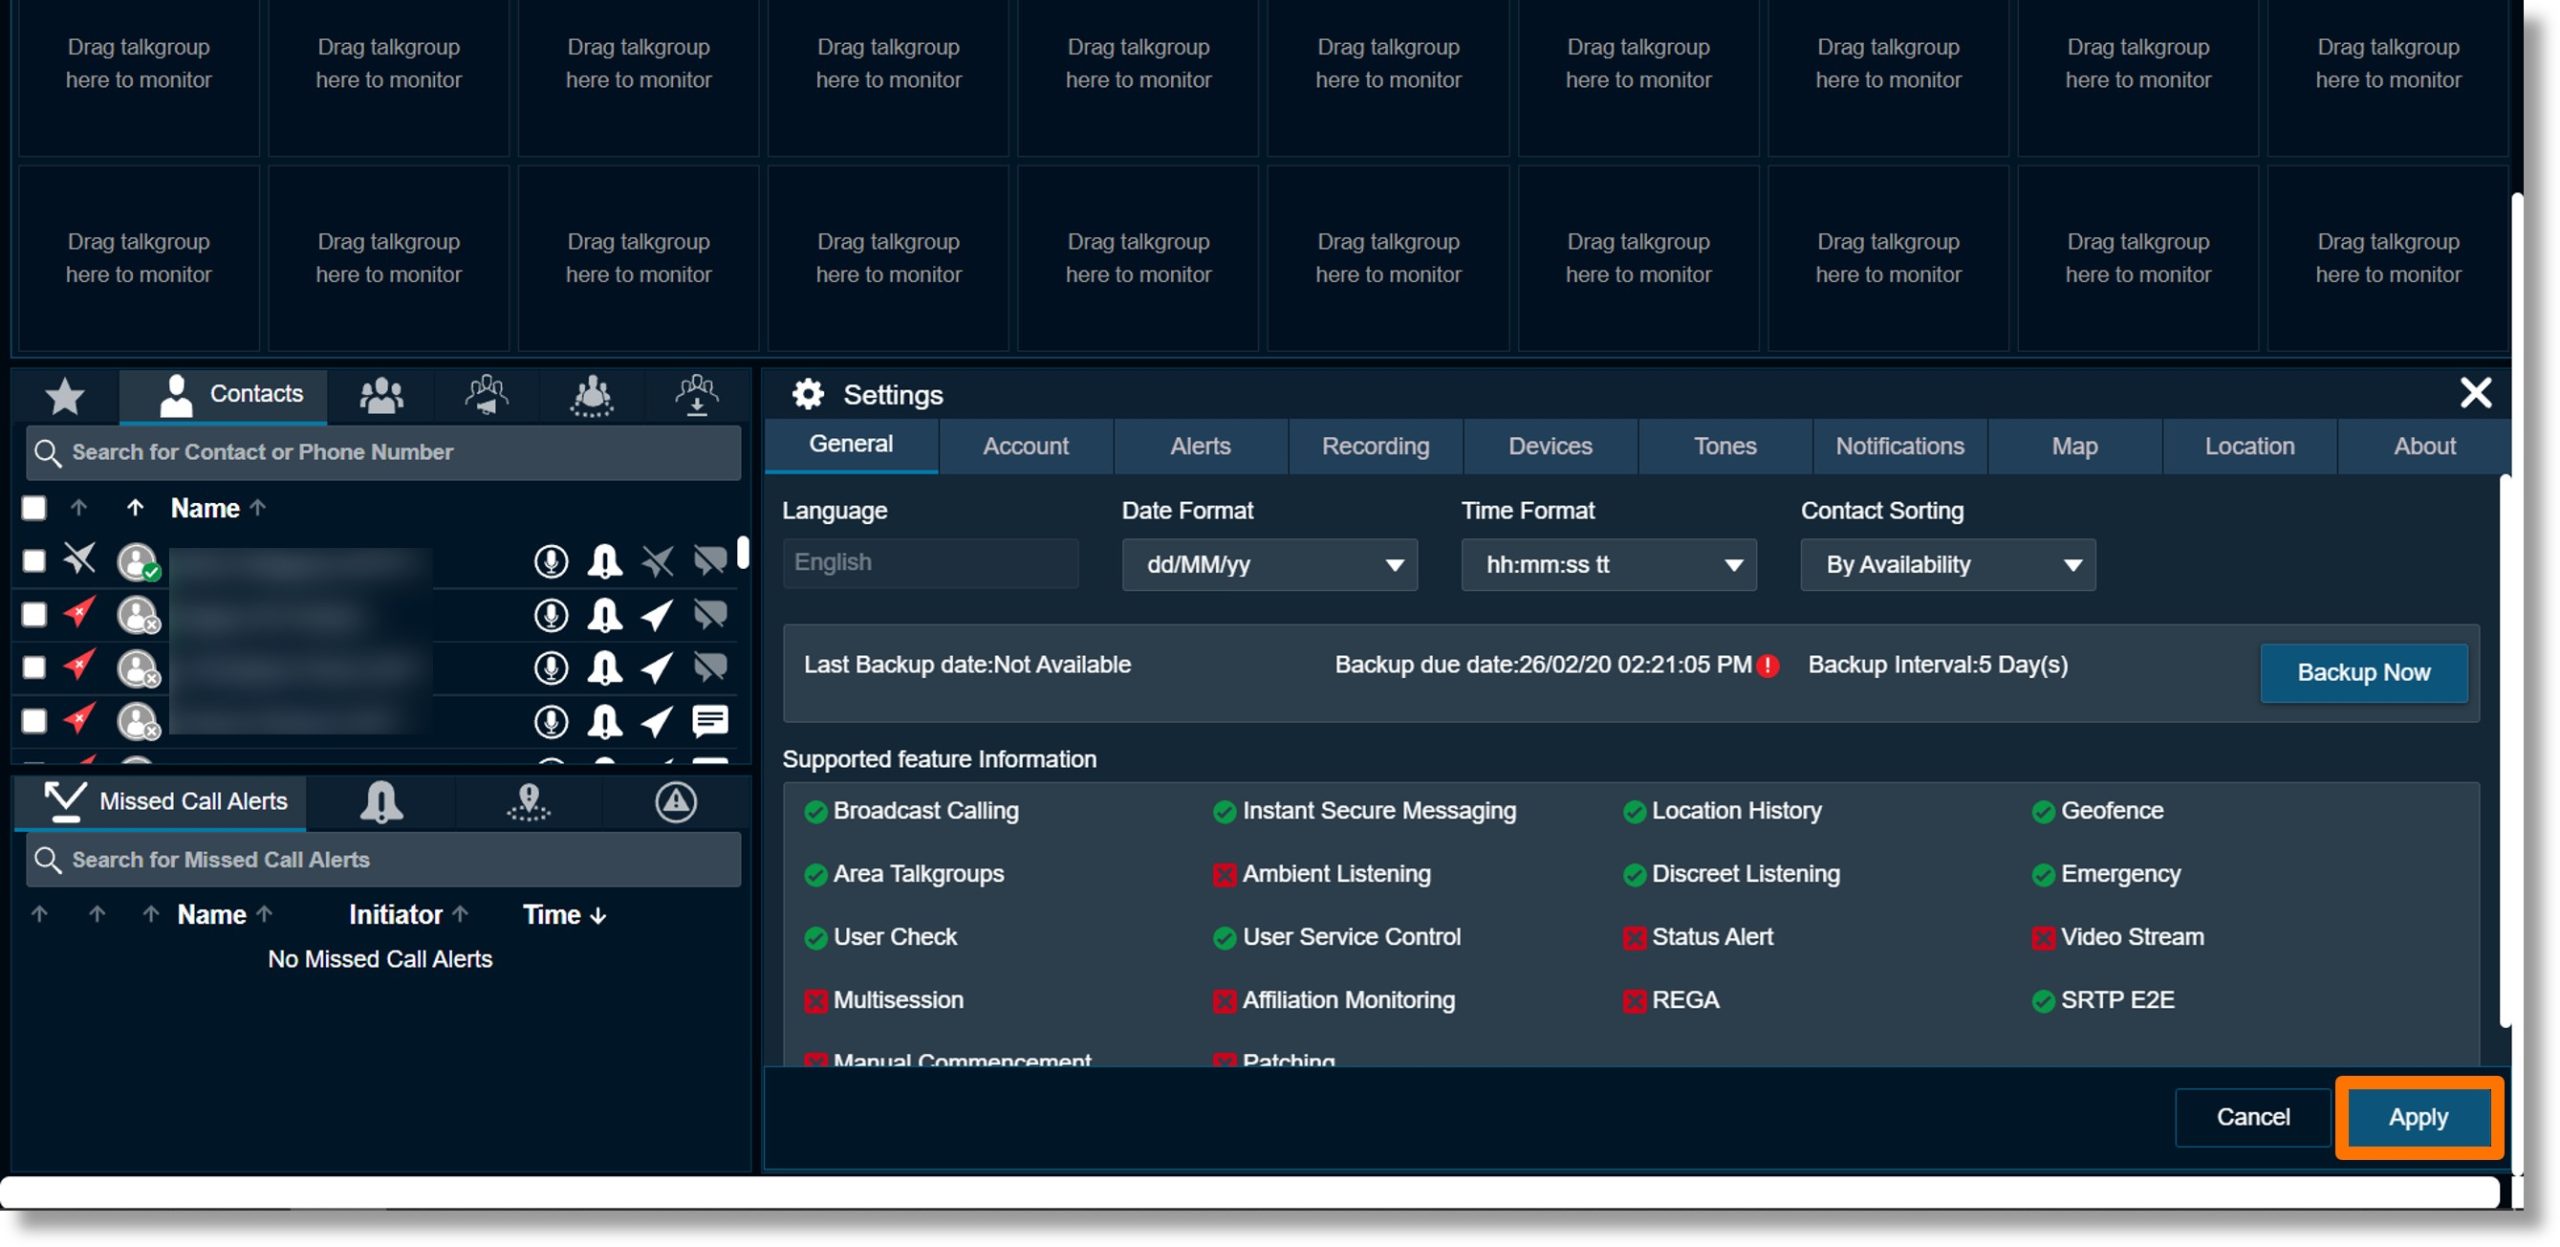Click the call microphone icon in second contact row
This screenshot has width=2560, height=1247.
coord(551,615)
